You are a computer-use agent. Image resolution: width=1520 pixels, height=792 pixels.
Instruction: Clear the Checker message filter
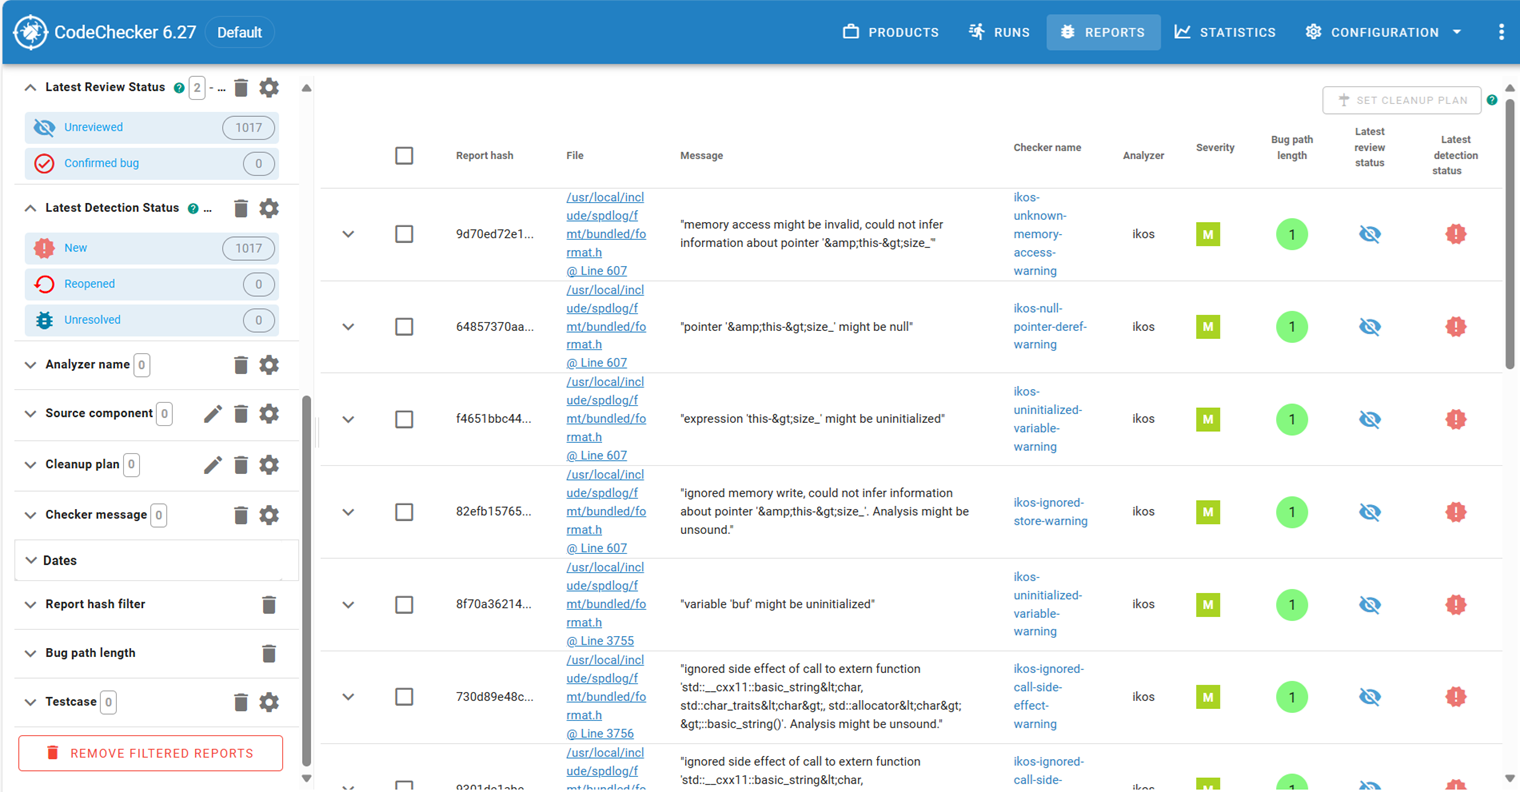click(x=241, y=515)
